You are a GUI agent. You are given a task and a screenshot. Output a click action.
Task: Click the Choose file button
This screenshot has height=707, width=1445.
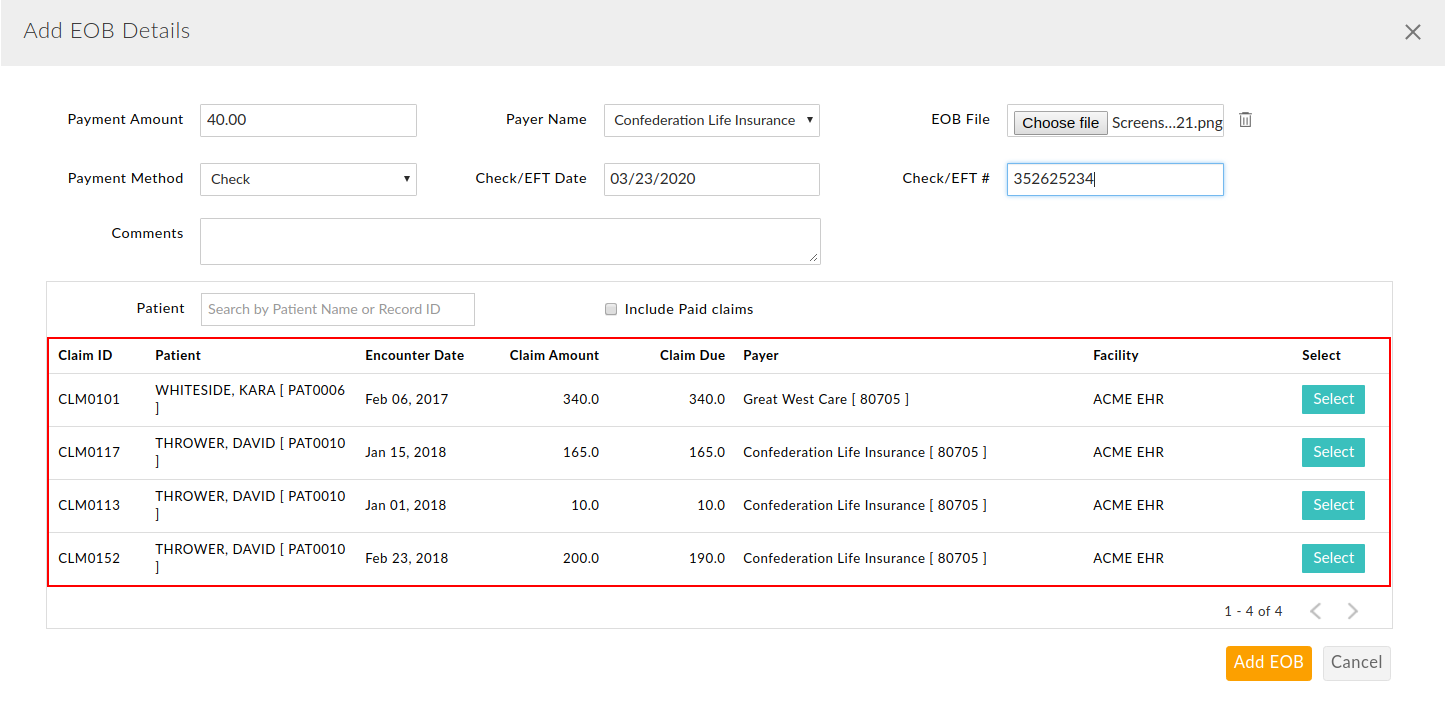click(x=1060, y=123)
